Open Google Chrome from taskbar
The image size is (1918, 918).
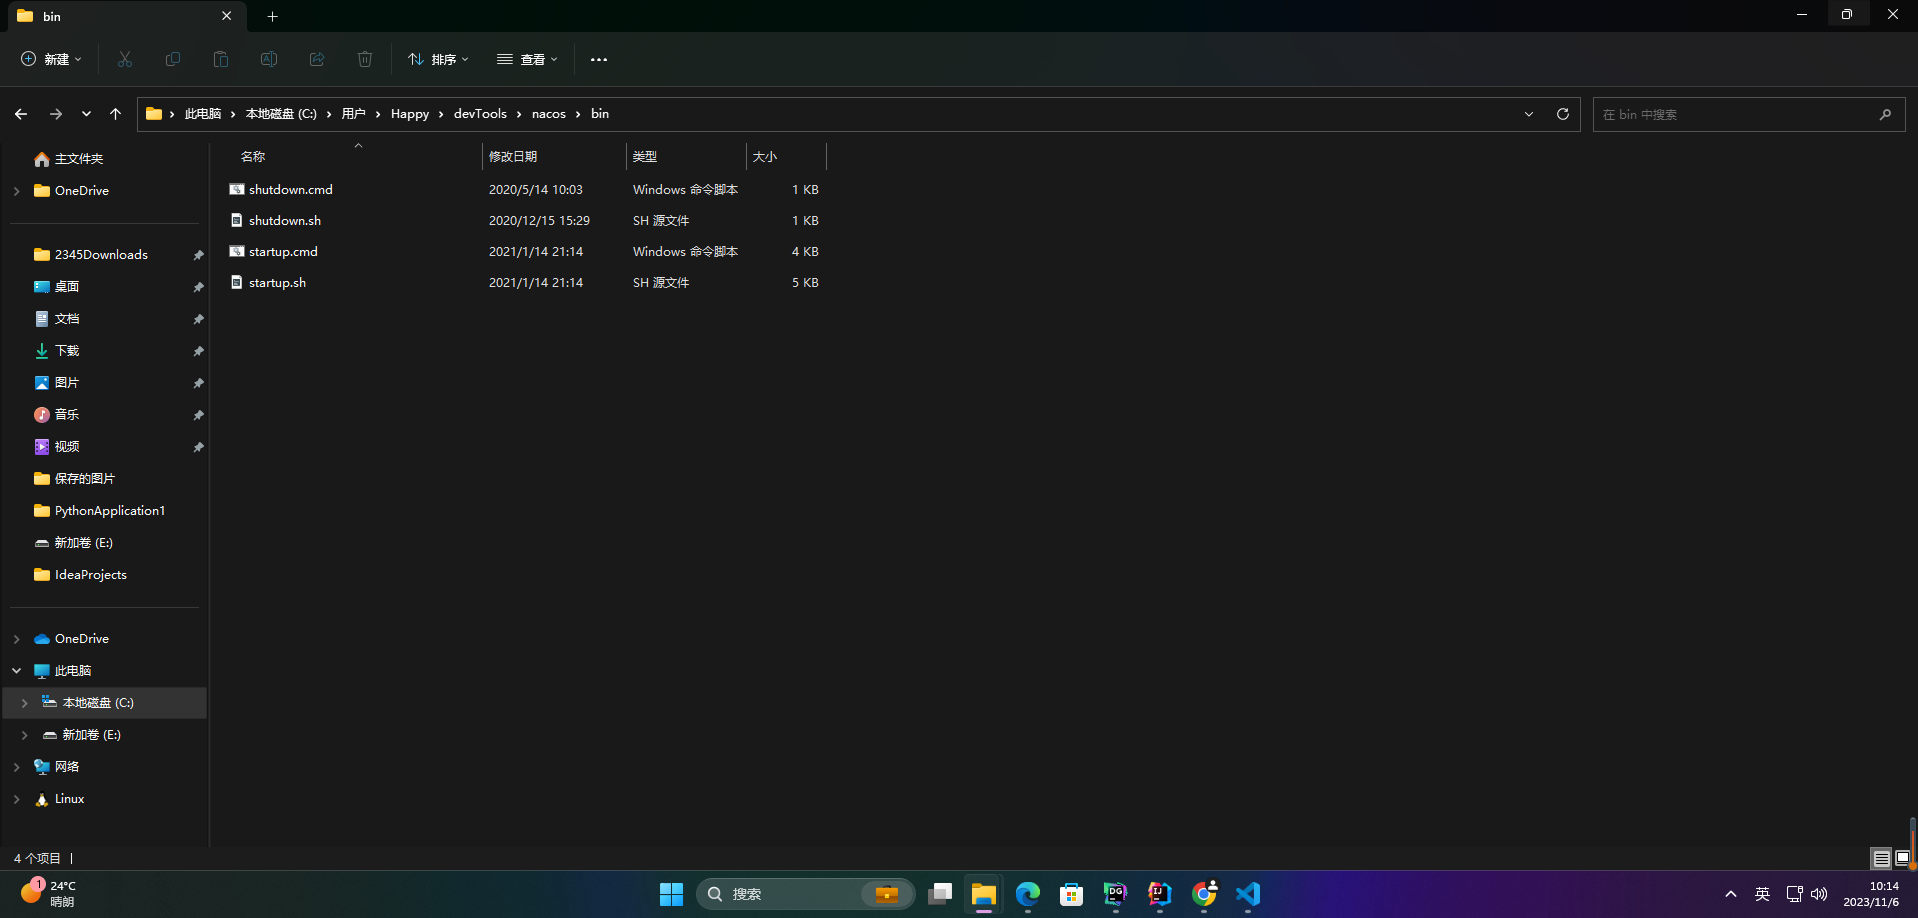1204,894
